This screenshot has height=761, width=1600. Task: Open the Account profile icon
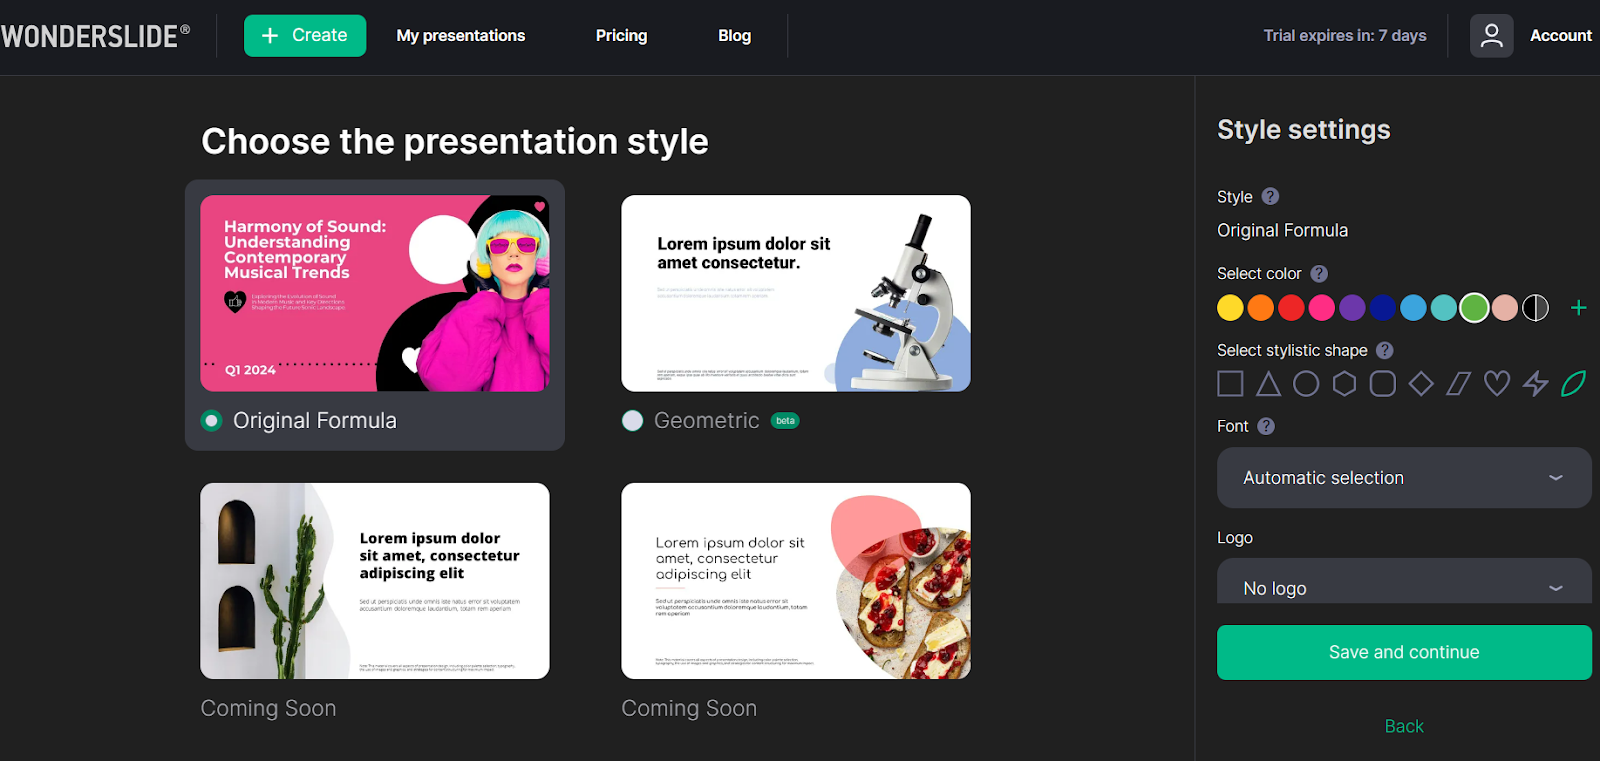(1491, 36)
